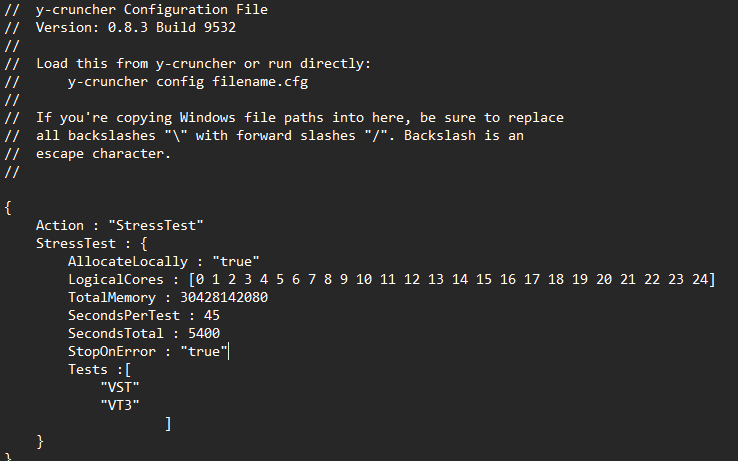Click the StopOnError "true" value
The width and height of the screenshot is (738, 461).
point(204,351)
